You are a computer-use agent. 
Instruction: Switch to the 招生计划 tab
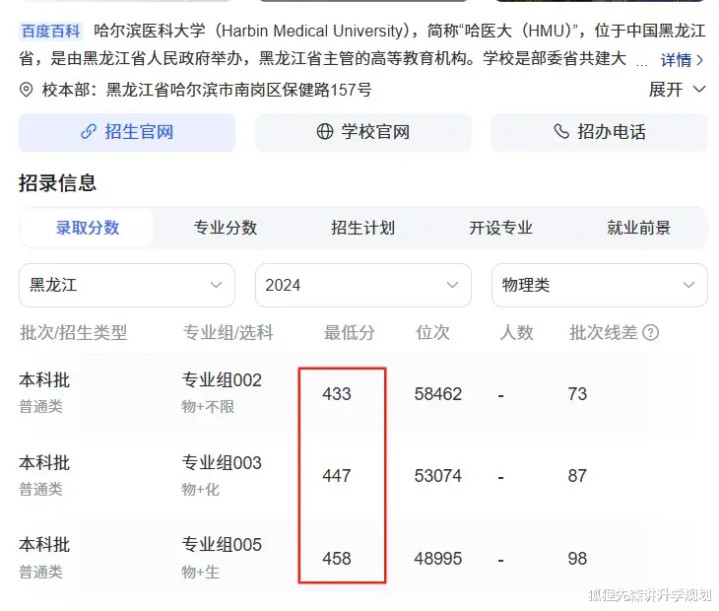coord(363,228)
